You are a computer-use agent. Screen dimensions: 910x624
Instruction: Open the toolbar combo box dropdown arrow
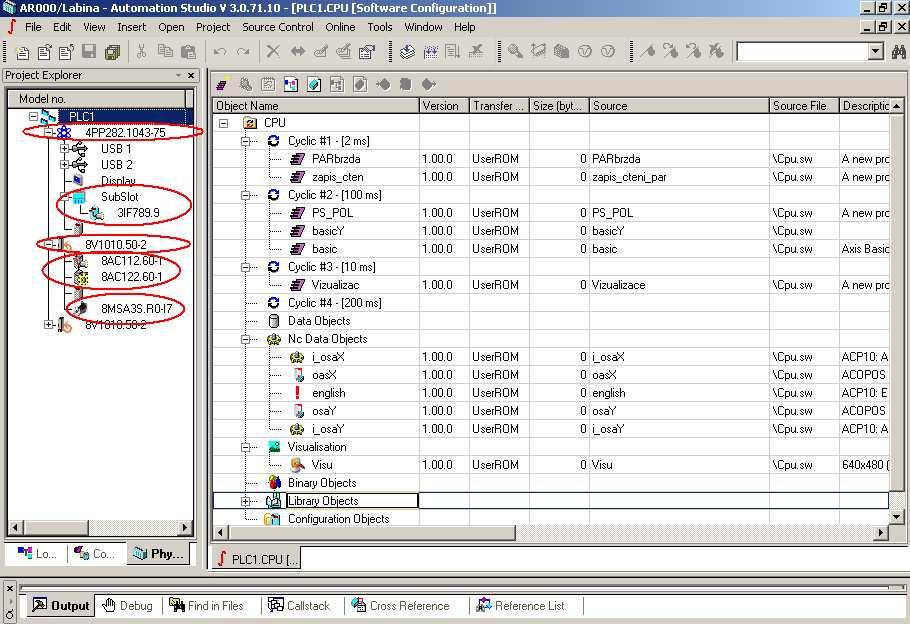(x=876, y=52)
